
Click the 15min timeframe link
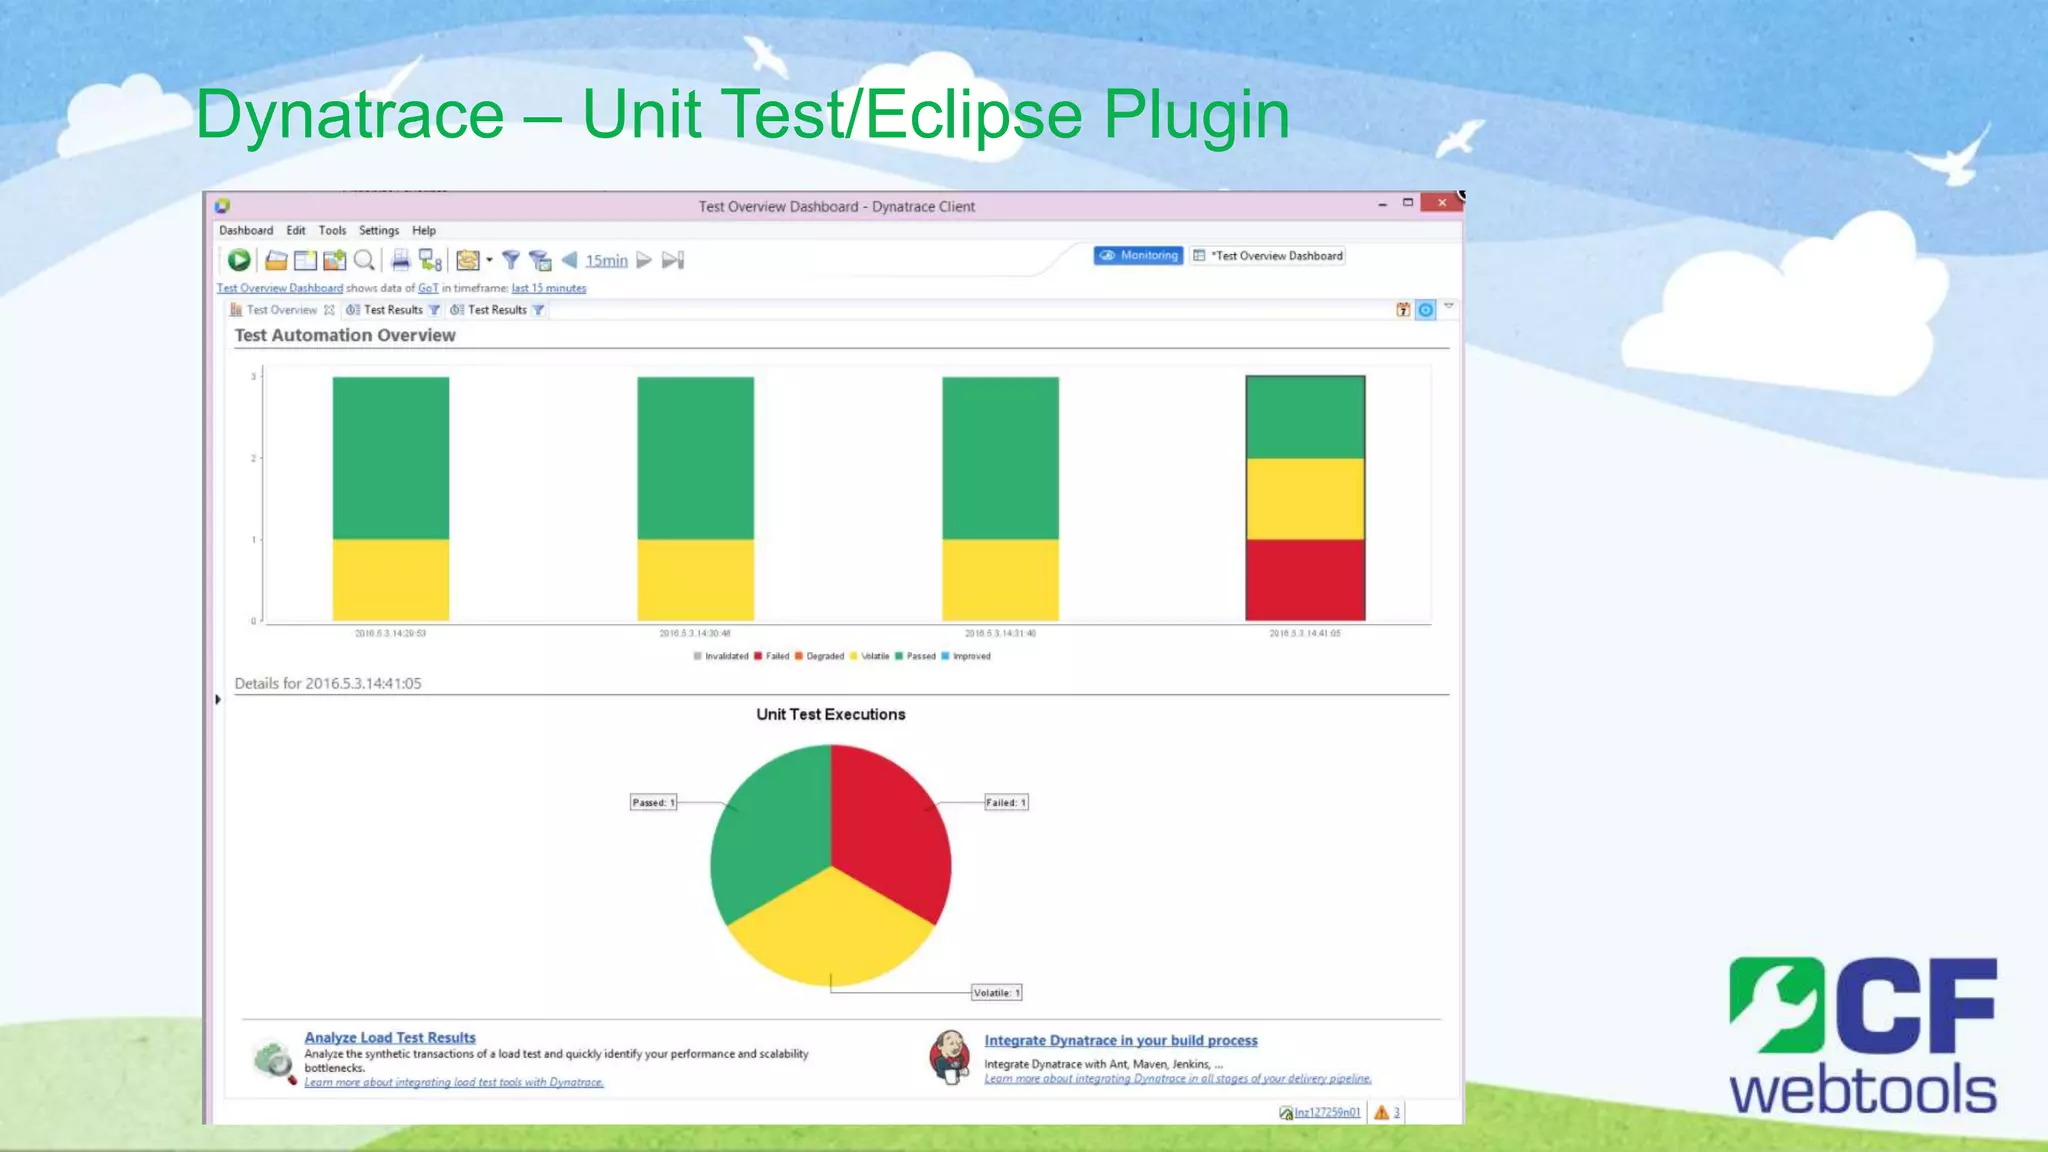point(606,260)
